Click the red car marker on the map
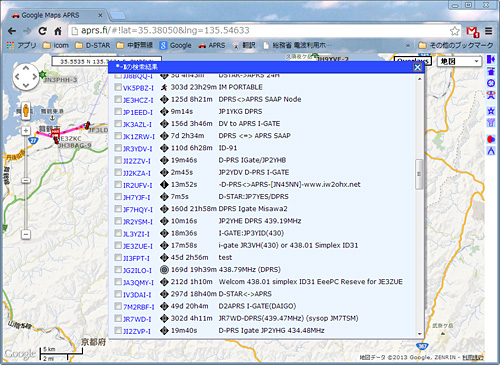 pyautogui.click(x=87, y=125)
